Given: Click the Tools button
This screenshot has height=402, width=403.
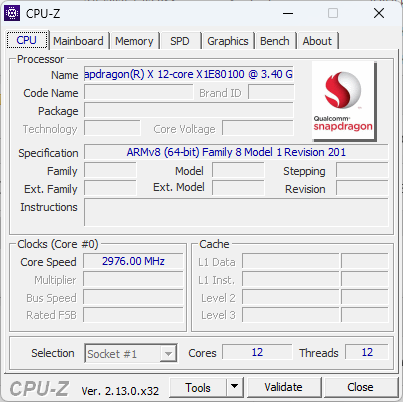Looking at the screenshot, I should [198, 387].
